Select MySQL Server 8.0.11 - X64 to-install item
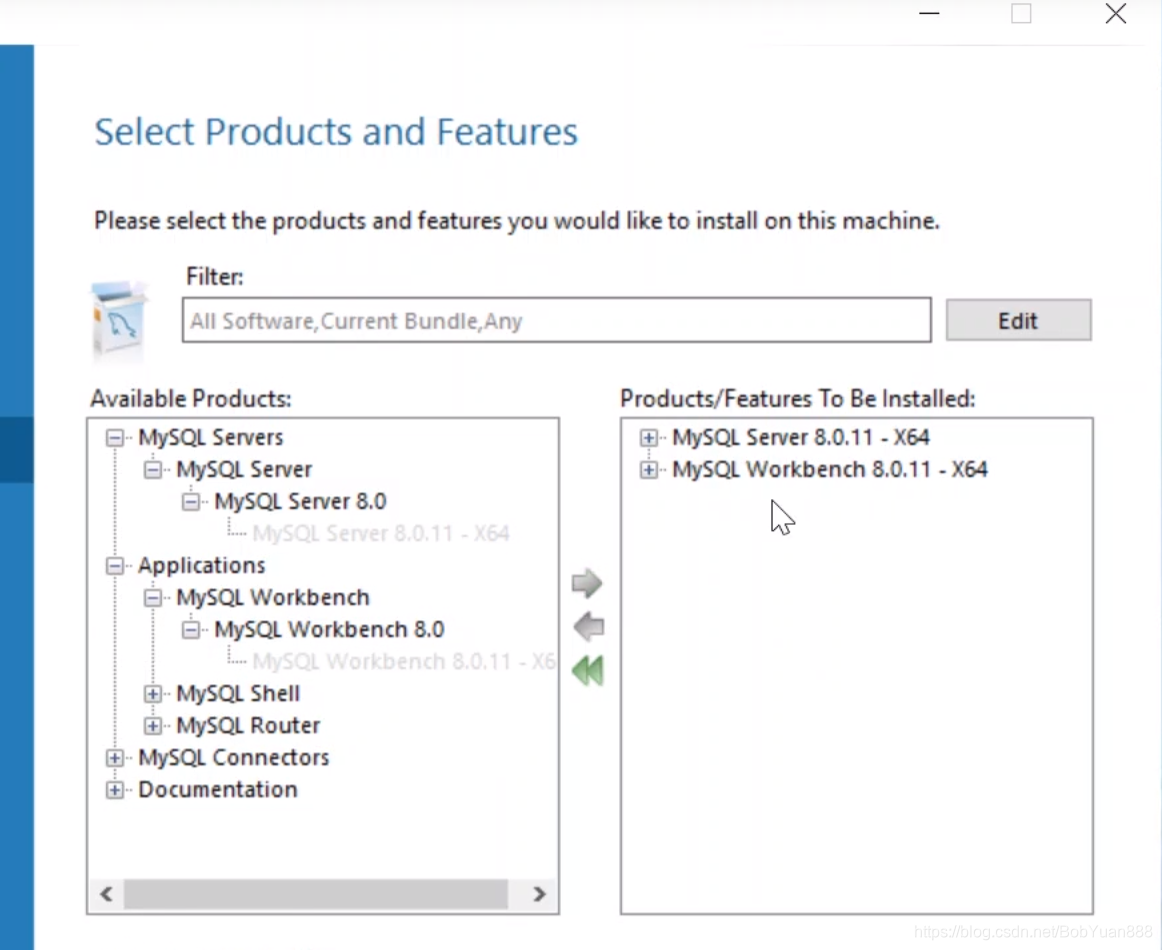The height and width of the screenshot is (950, 1162). [800, 437]
